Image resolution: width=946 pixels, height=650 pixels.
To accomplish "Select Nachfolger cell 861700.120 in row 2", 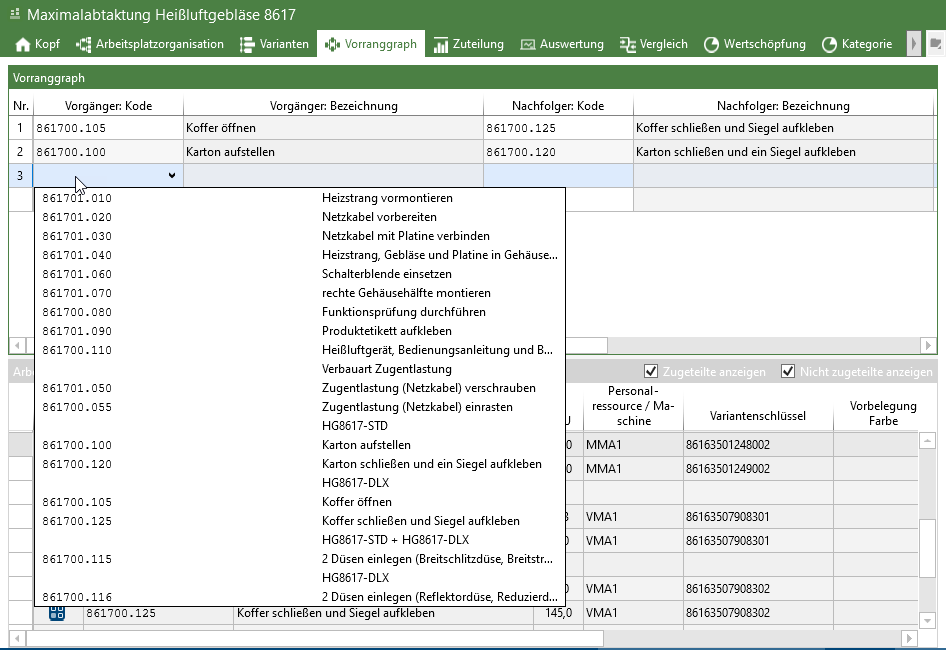I will (558, 152).
